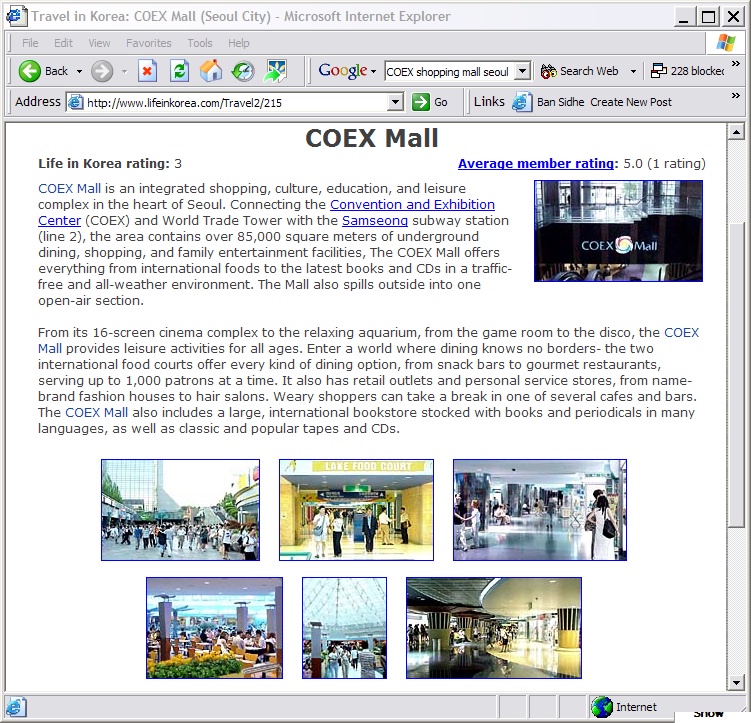Click the 228 blocked popup blocker icon
Screen dimensions: 751x723
pyautogui.click(x=659, y=71)
